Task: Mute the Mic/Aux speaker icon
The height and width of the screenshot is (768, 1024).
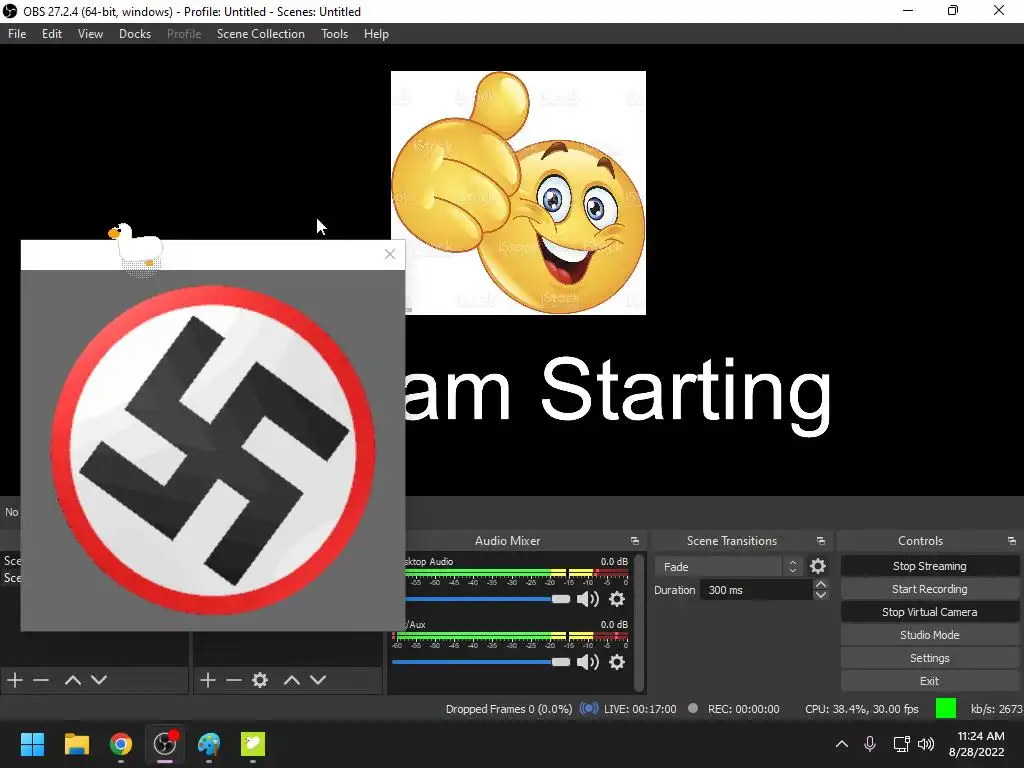Action: (x=587, y=662)
